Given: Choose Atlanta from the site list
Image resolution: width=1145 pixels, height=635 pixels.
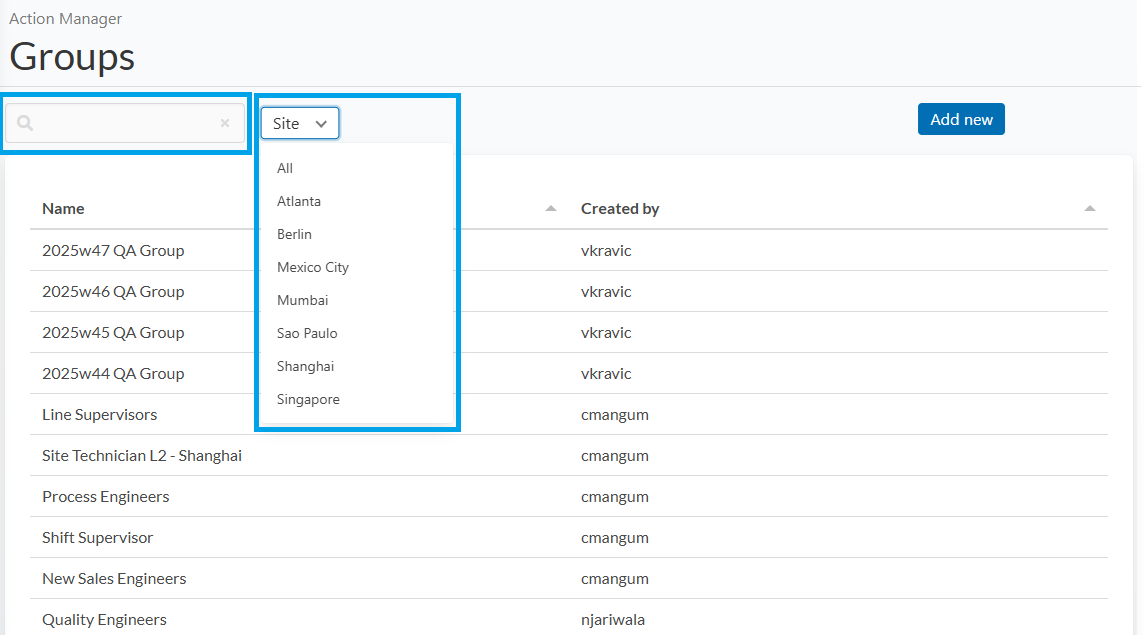Looking at the screenshot, I should (x=299, y=201).
